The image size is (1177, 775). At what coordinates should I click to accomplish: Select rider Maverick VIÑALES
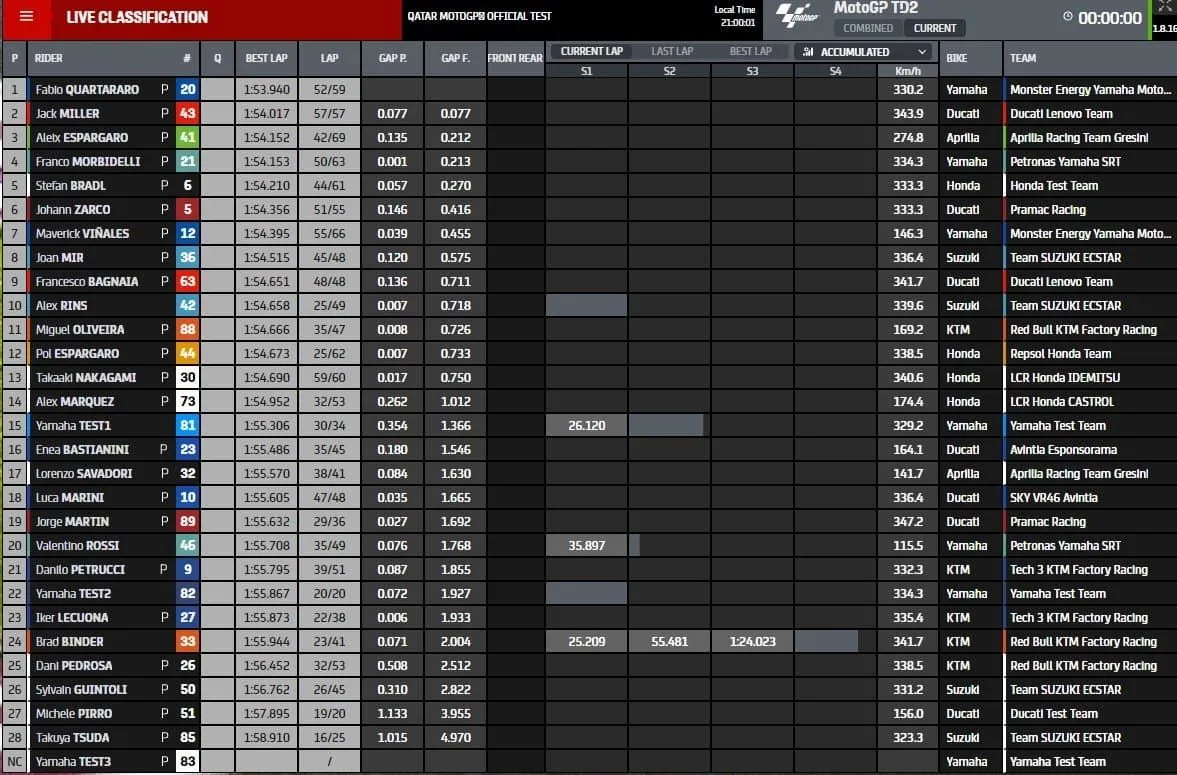tap(82, 234)
